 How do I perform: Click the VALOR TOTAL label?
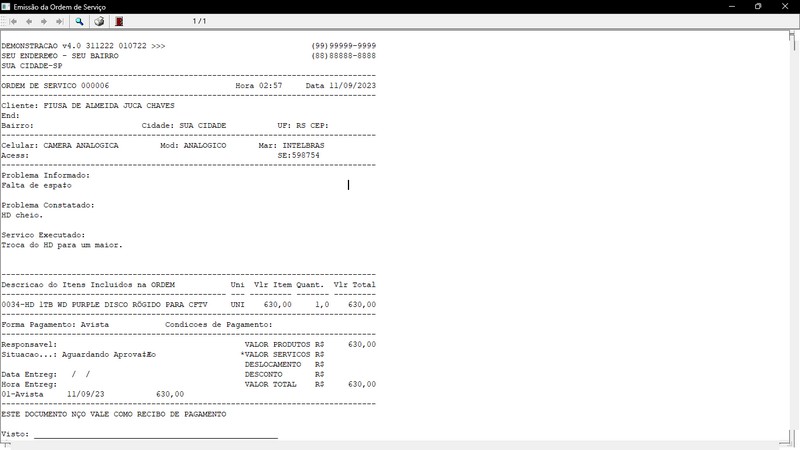coord(270,384)
